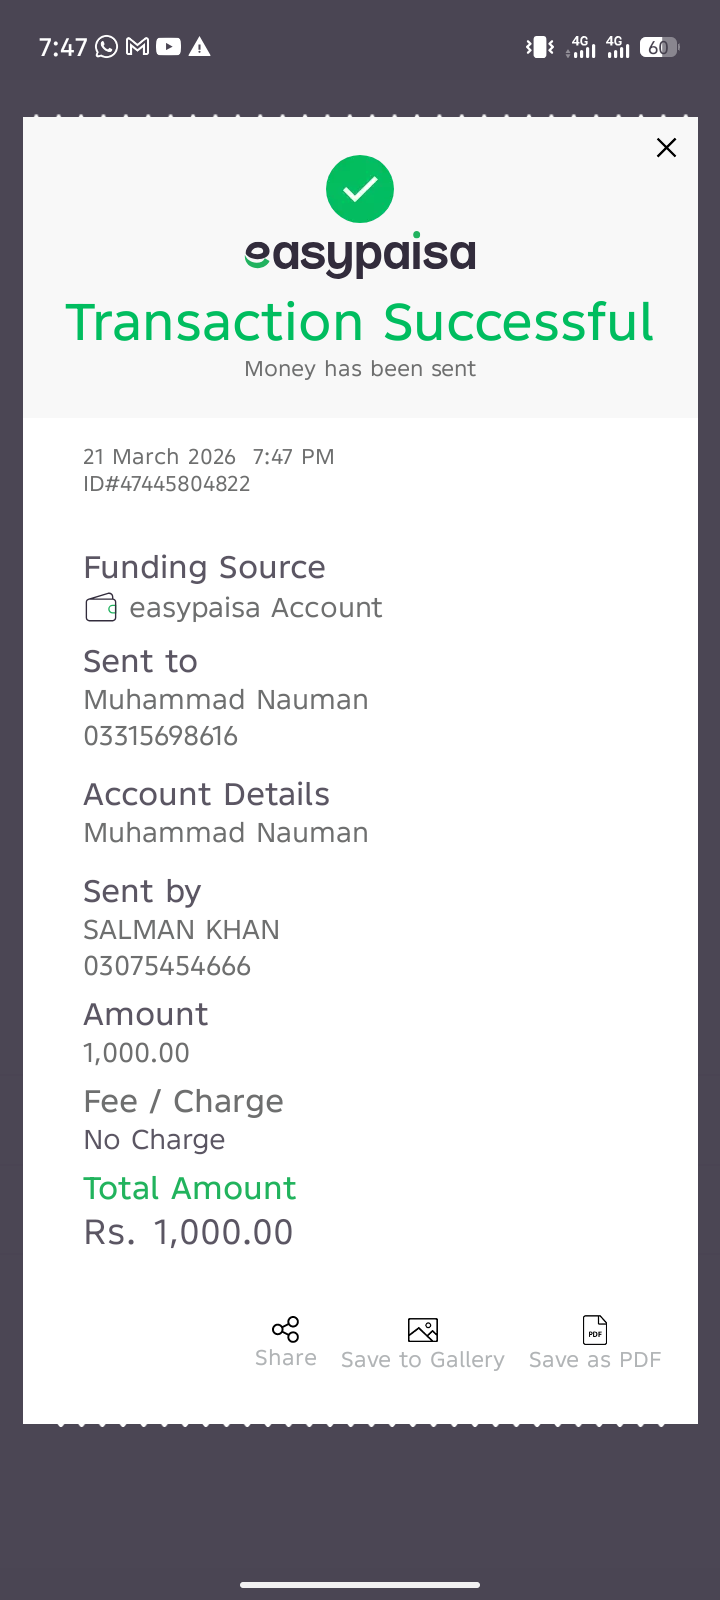
Task: Tap the transaction ID number
Action: [167, 484]
